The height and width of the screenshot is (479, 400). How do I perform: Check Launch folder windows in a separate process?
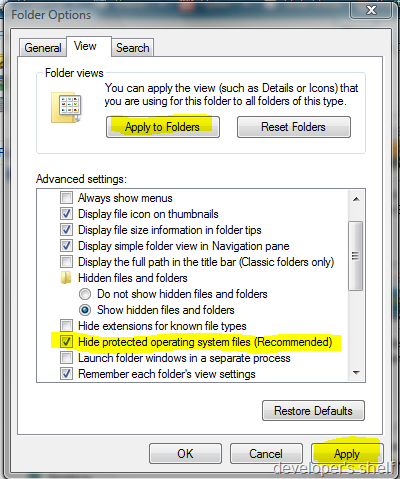[66, 358]
